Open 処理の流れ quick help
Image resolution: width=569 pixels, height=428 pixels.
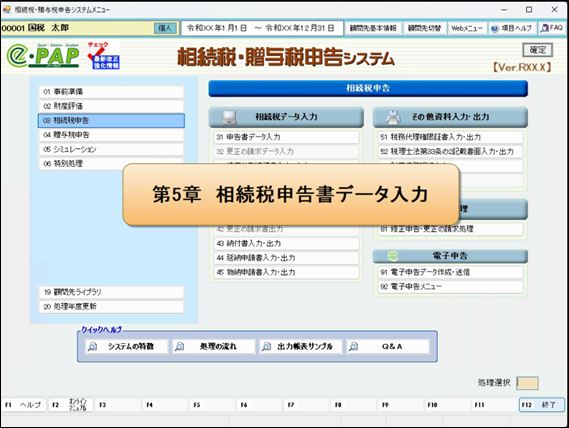point(214,346)
